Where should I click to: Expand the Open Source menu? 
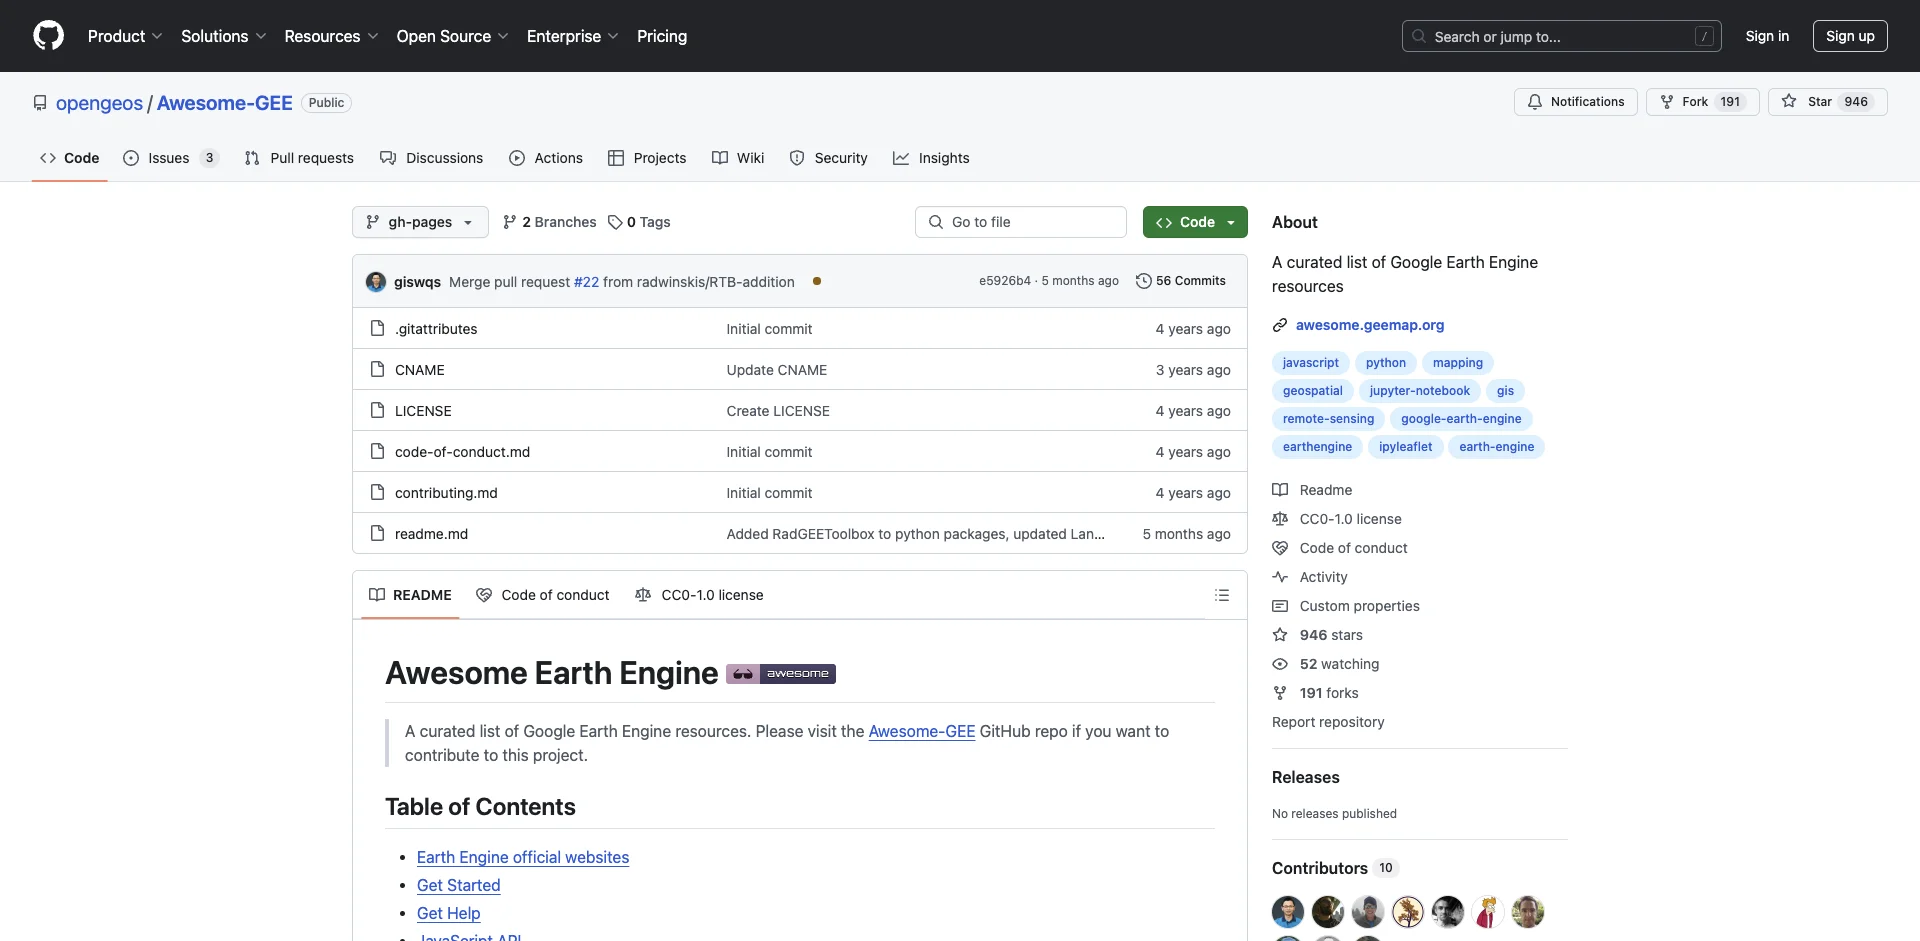pos(453,36)
